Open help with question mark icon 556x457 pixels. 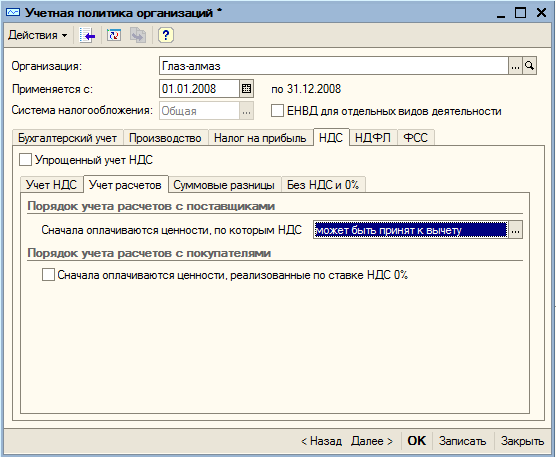[x=166, y=35]
